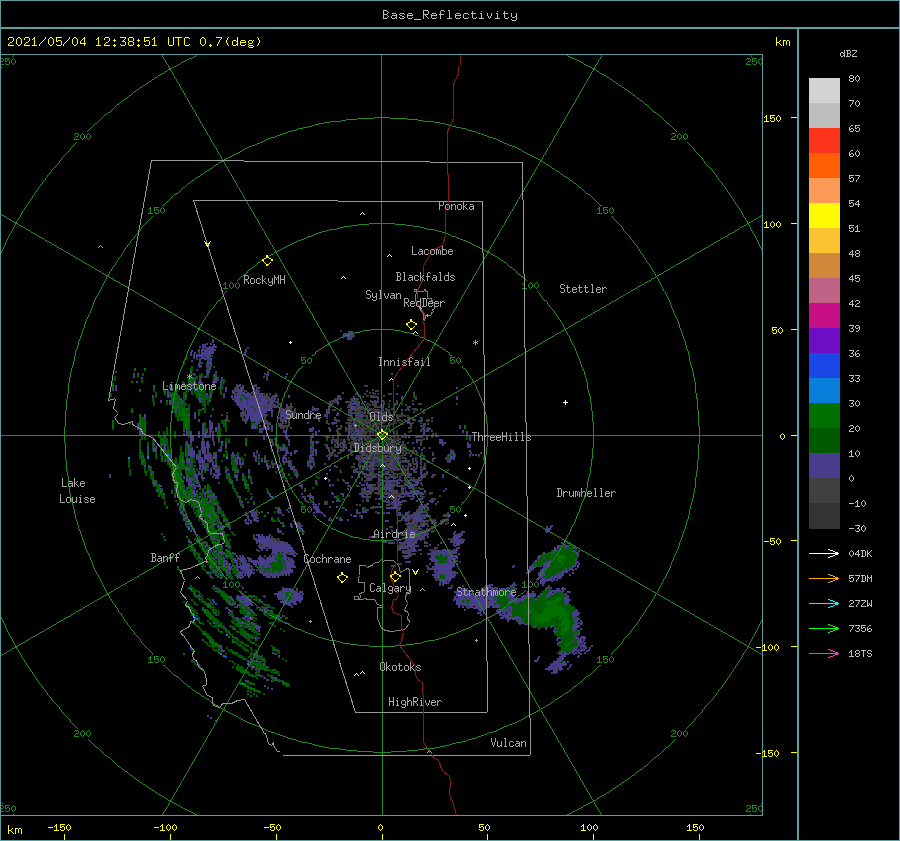Pick the blue 33-36 dBZ swatch

[824, 366]
